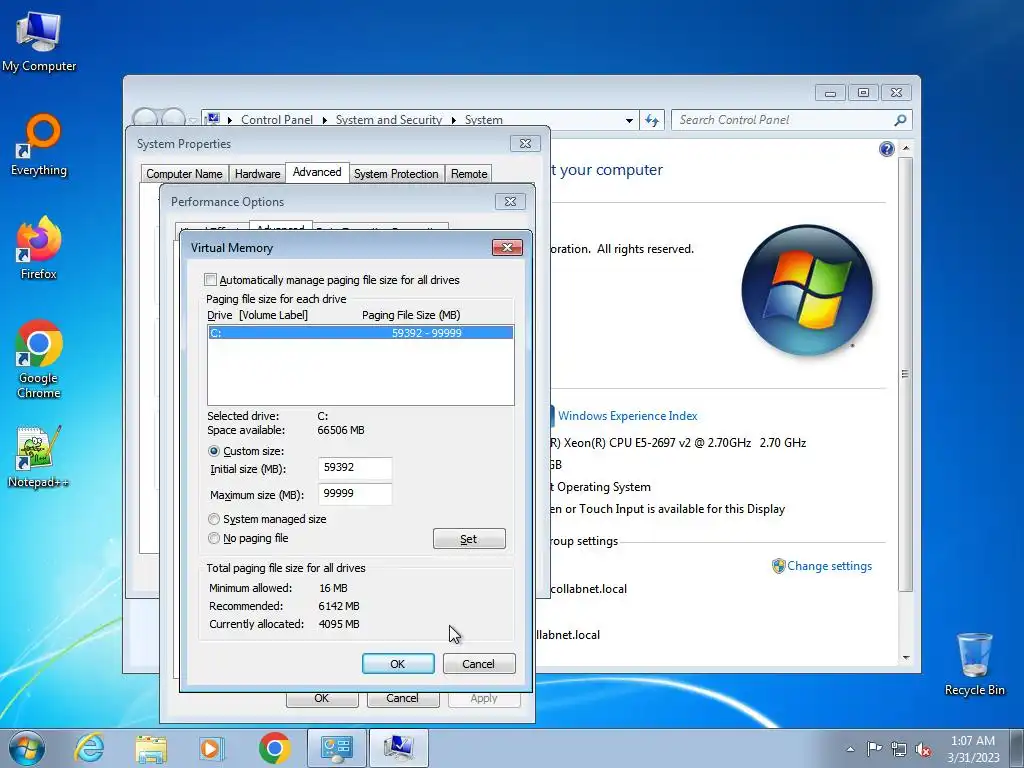The image size is (1024, 768).
Task: Switch to Remote tab
Action: point(469,174)
